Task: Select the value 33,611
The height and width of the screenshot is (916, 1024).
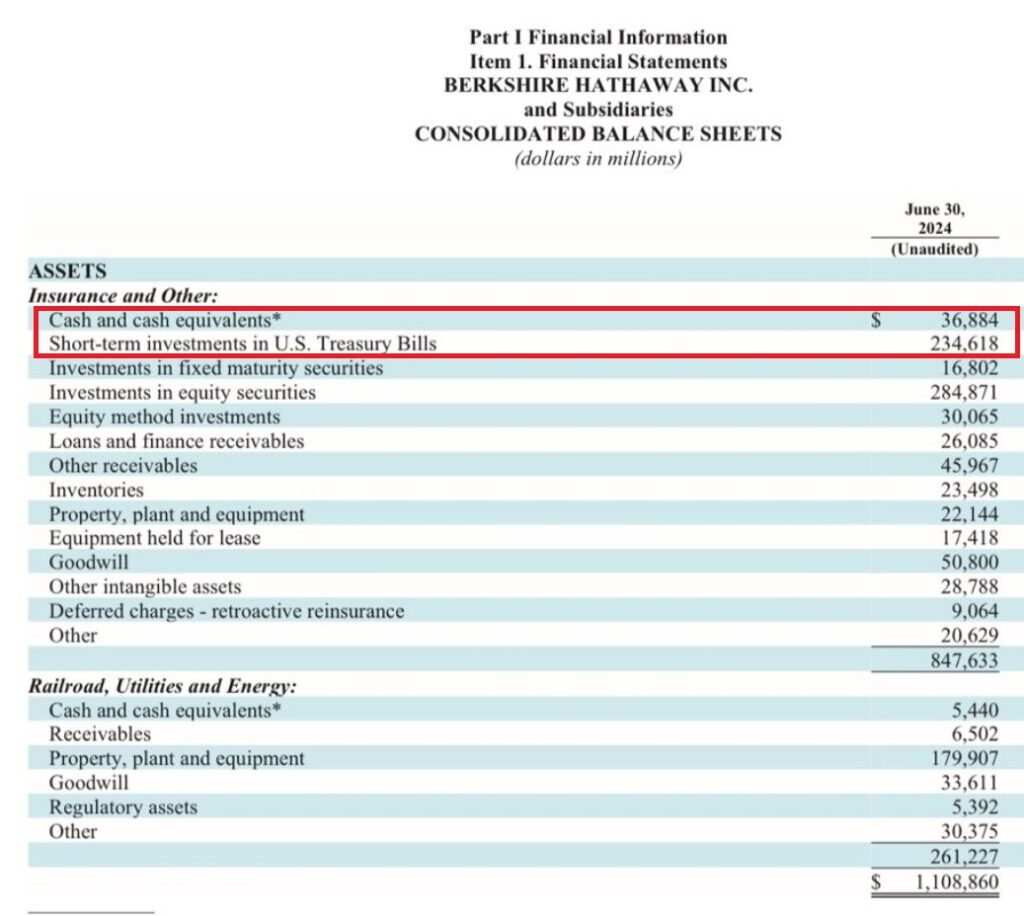Action: click(x=969, y=783)
